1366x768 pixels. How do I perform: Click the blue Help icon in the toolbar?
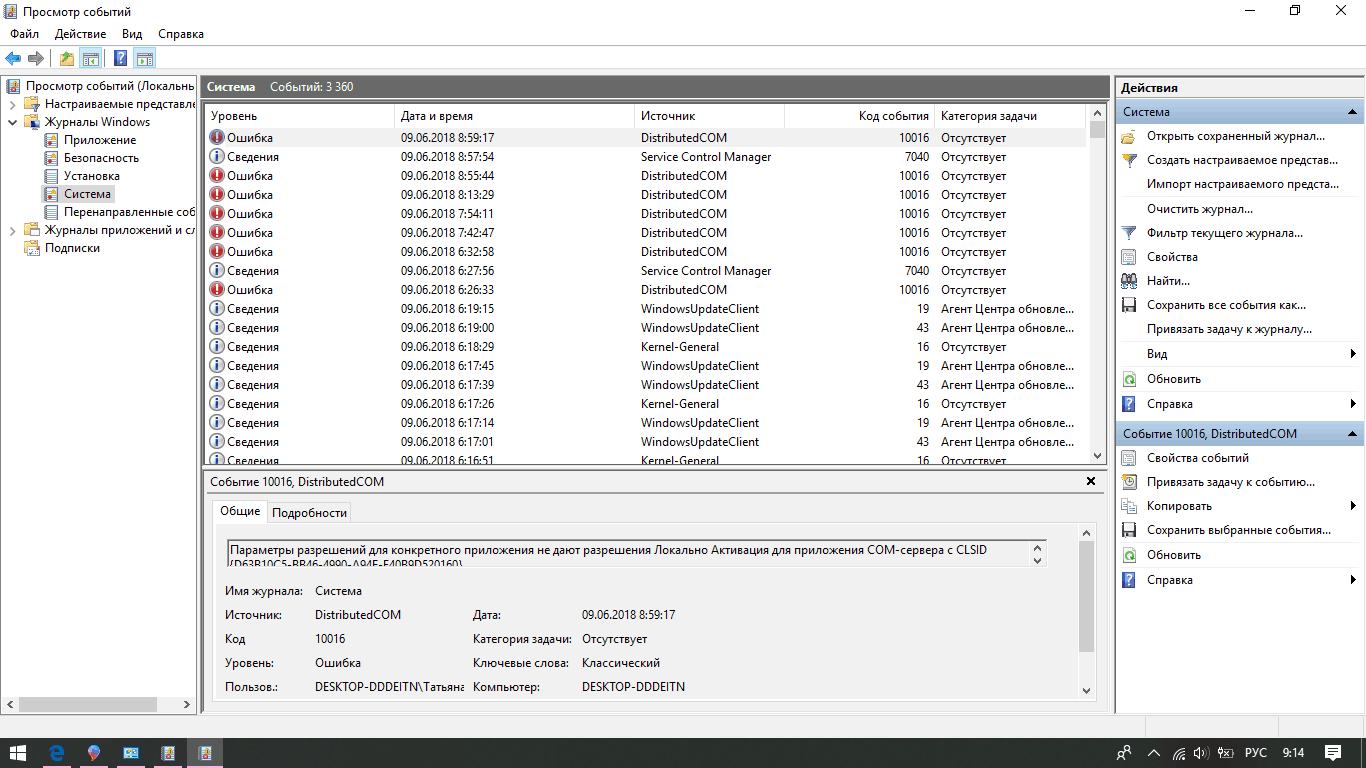click(x=120, y=58)
